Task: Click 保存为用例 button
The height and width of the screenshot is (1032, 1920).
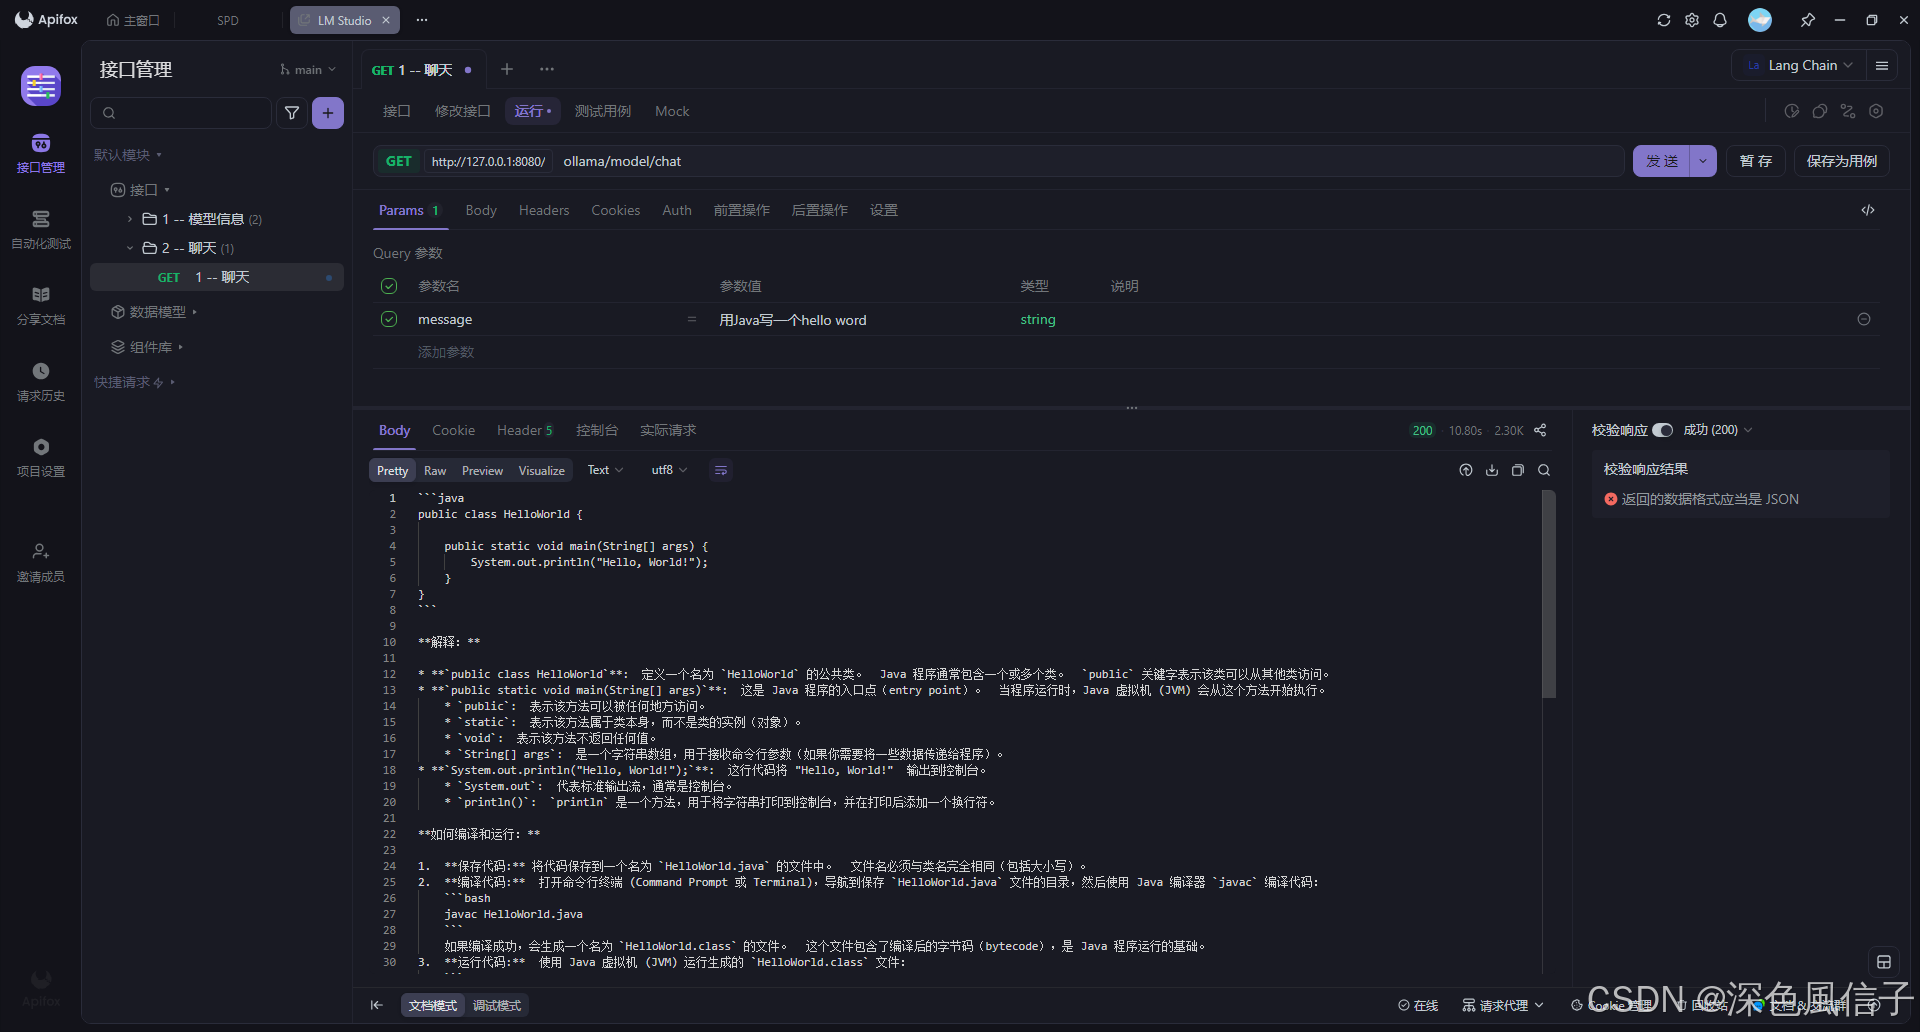Action: tap(1842, 161)
